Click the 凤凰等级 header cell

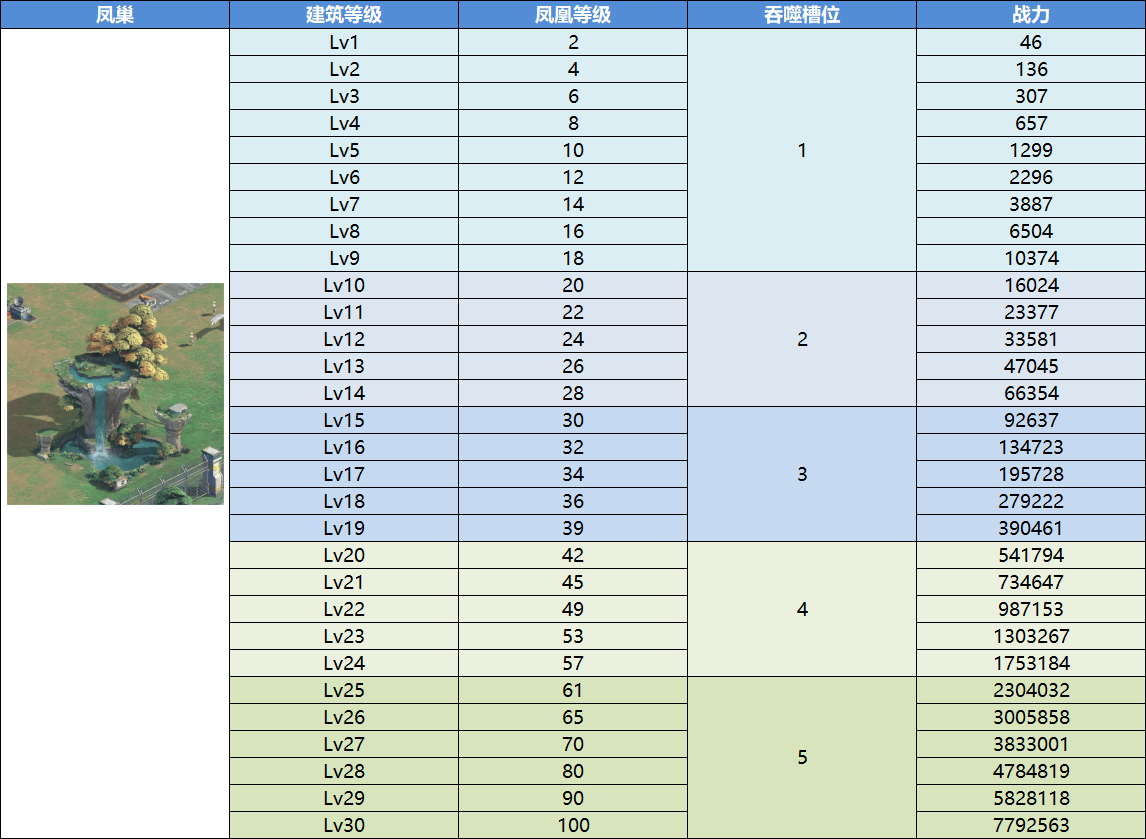coord(572,15)
